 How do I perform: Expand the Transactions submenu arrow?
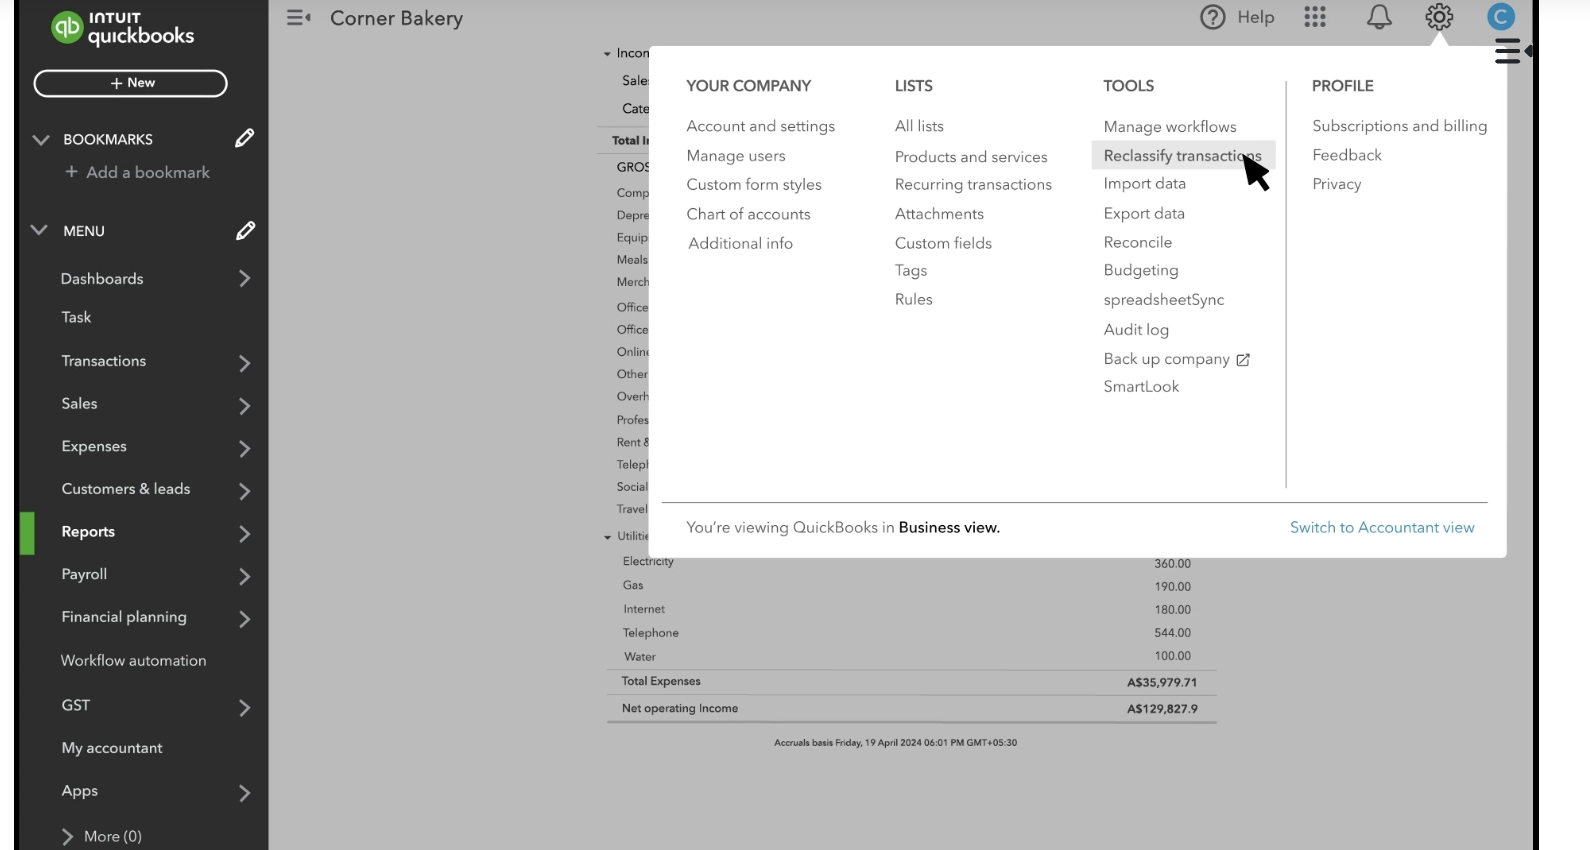click(244, 363)
